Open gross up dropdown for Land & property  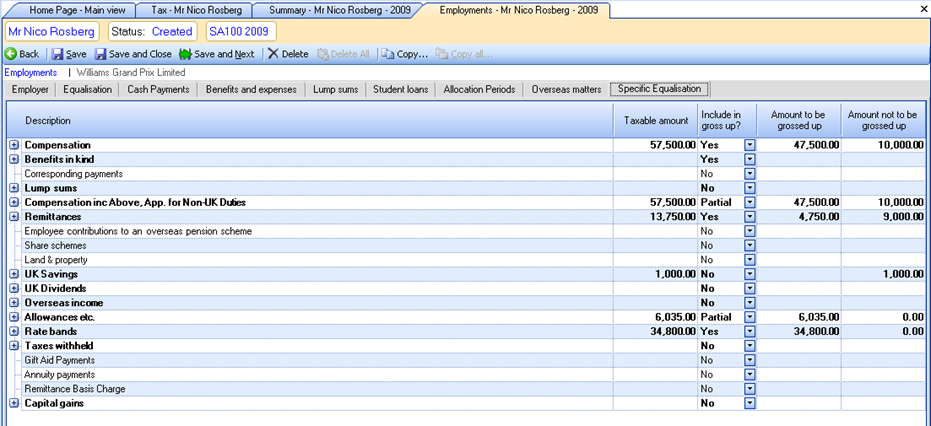(x=749, y=260)
